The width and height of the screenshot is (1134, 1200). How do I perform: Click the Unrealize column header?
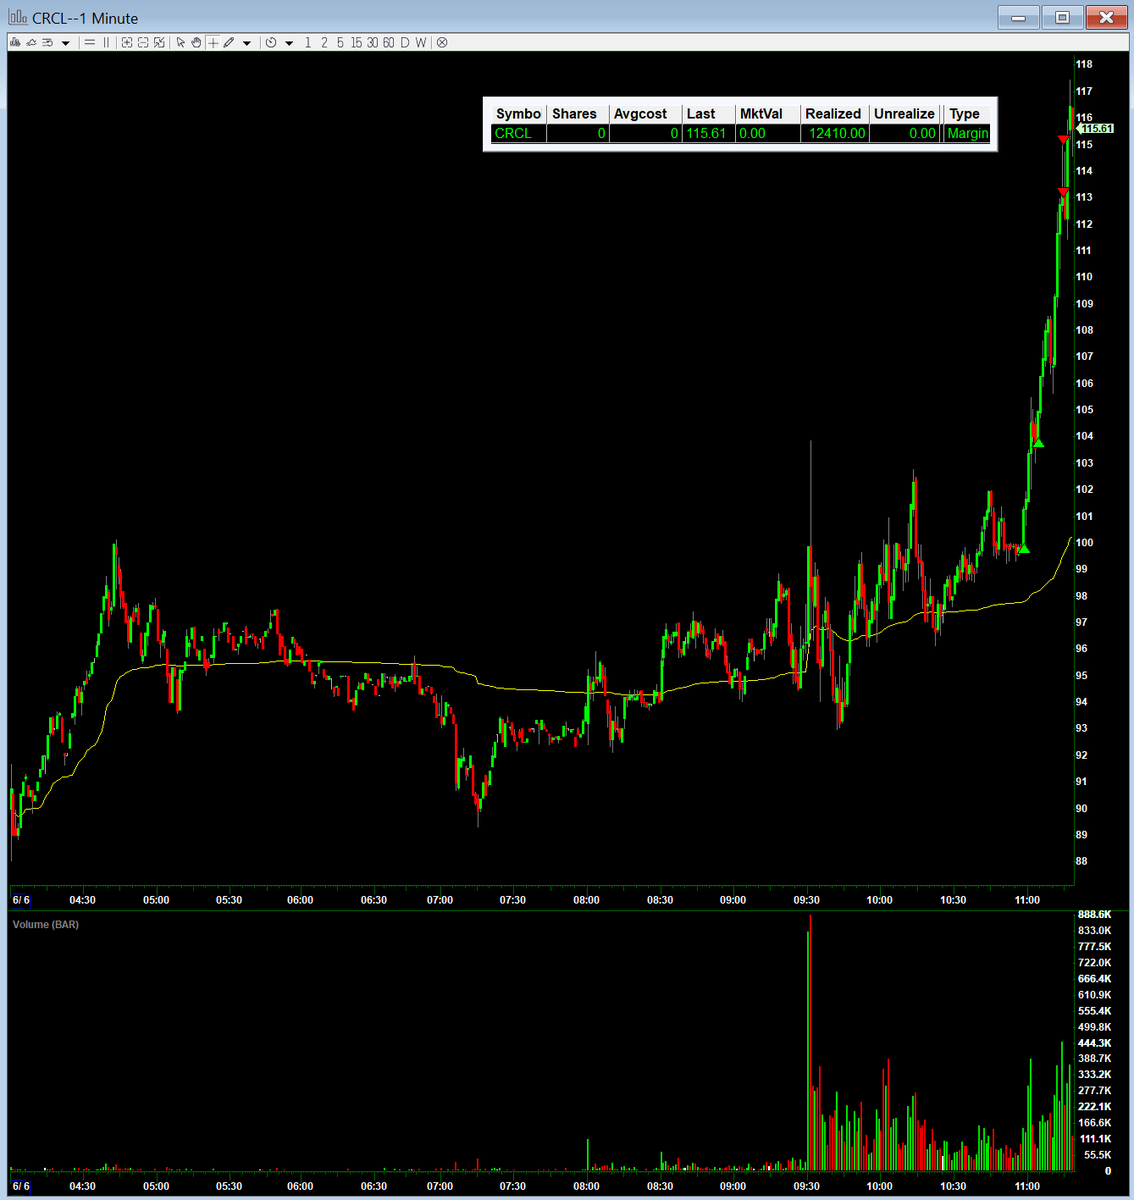[904, 114]
